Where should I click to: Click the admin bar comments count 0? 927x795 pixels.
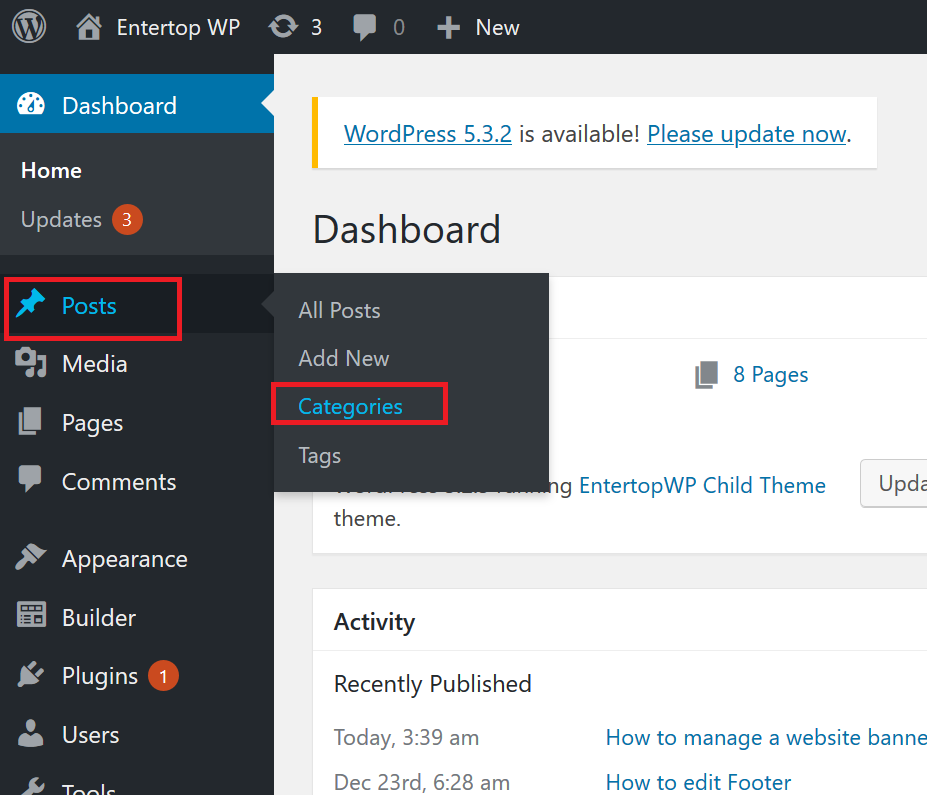[x=399, y=28]
